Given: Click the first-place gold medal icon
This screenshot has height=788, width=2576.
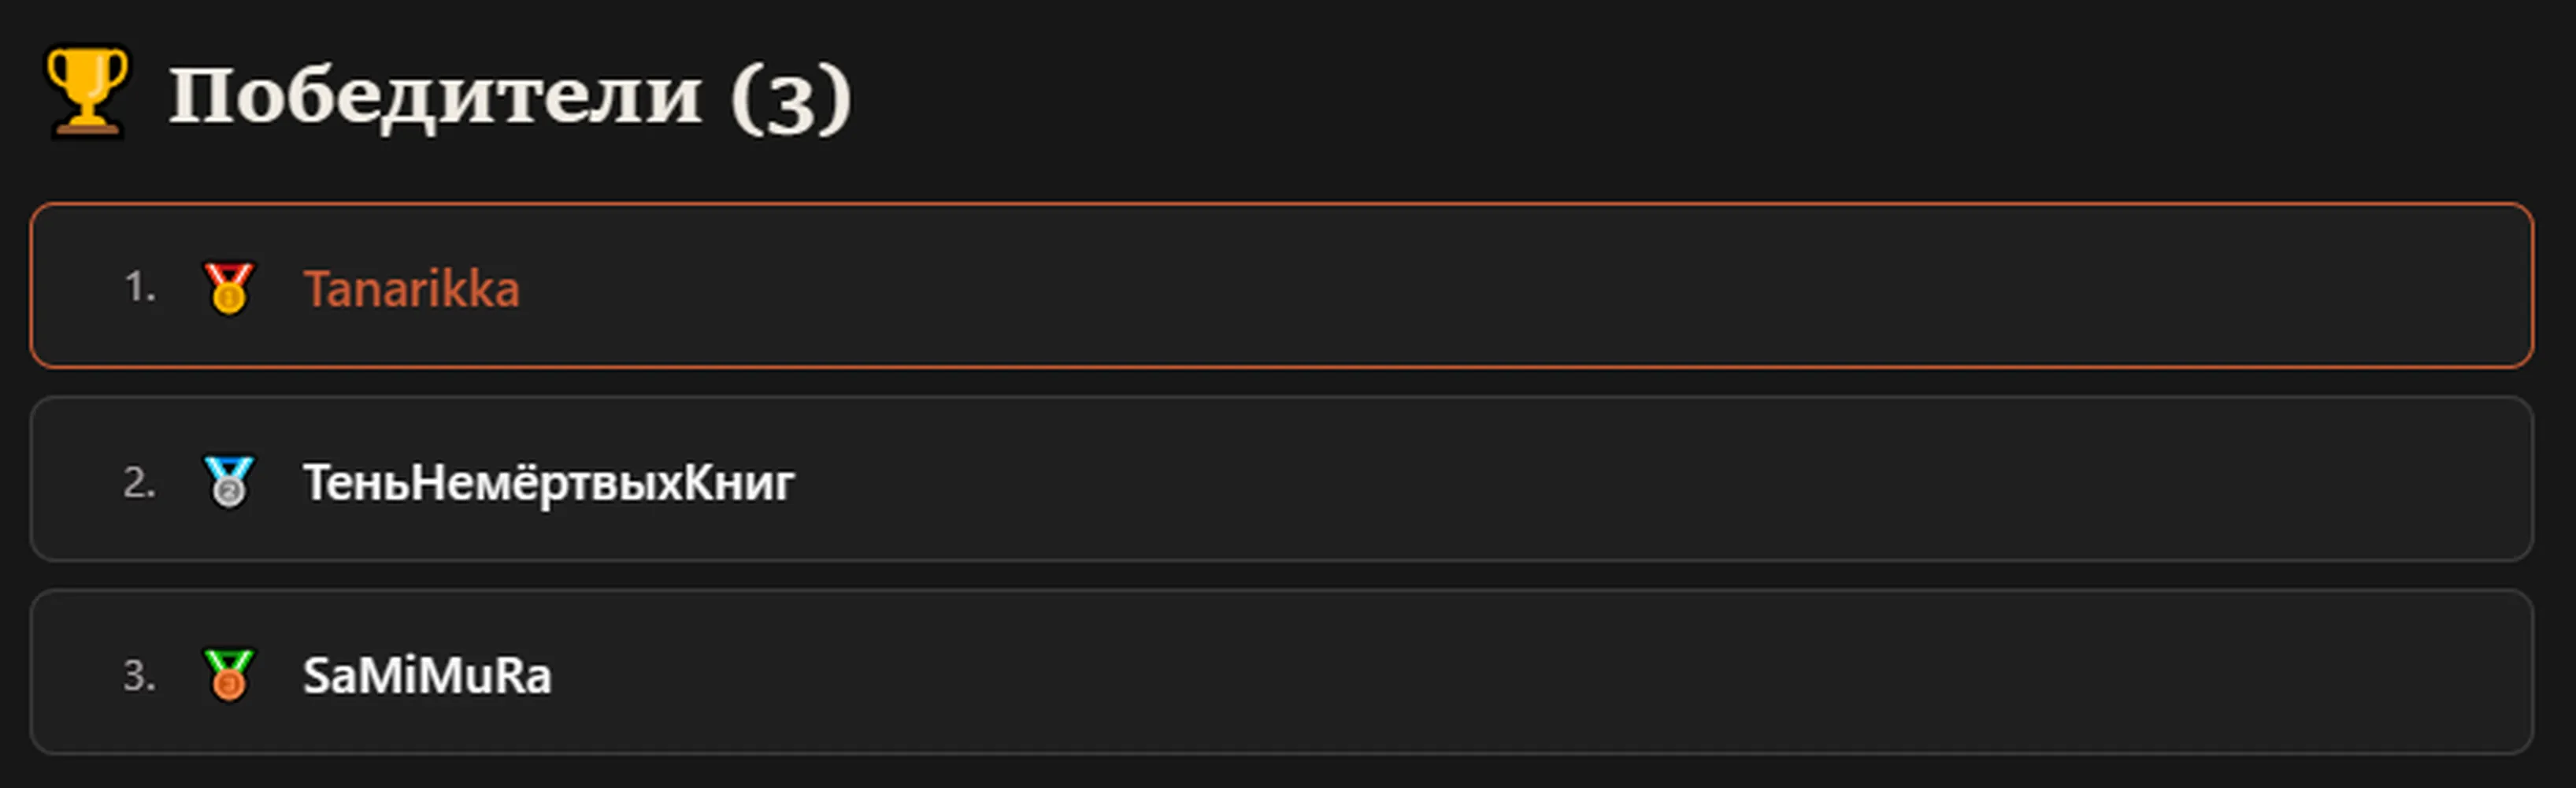Looking at the screenshot, I should coord(228,289).
